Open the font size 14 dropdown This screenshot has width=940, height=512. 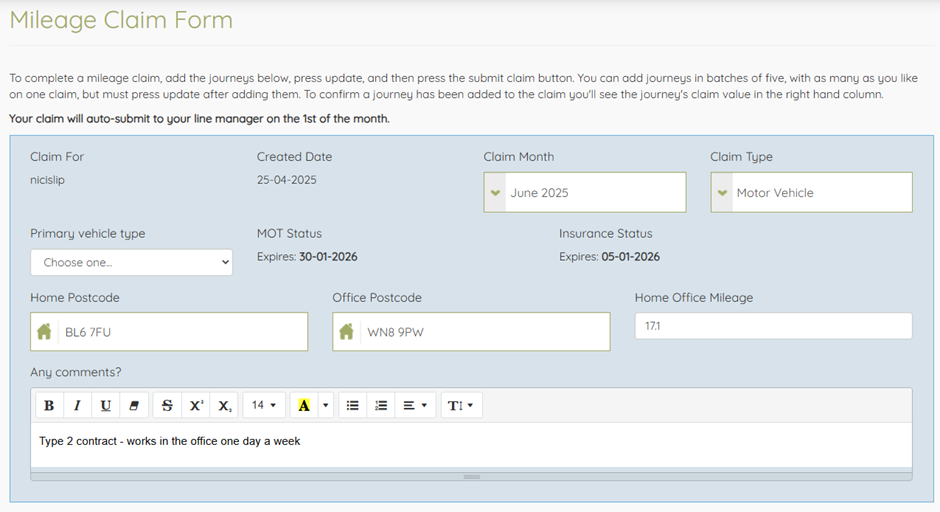[264, 405]
